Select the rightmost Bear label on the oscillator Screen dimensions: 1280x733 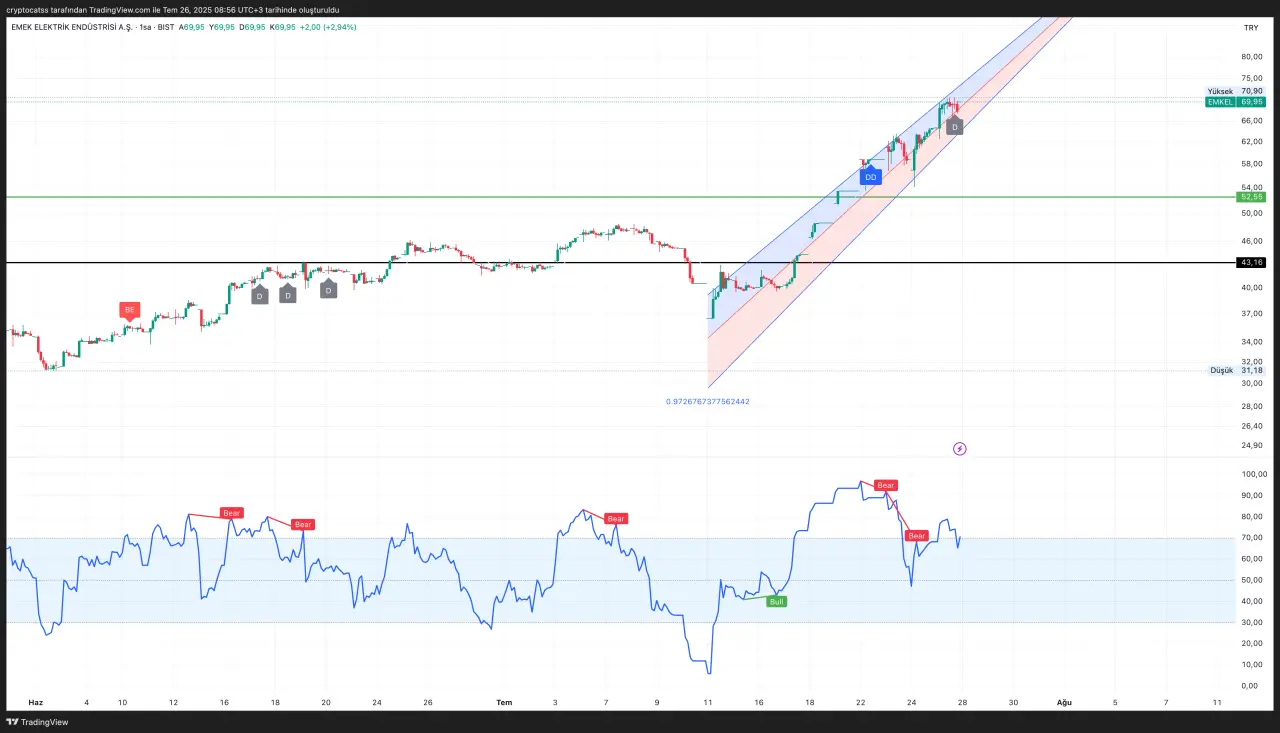click(x=916, y=536)
